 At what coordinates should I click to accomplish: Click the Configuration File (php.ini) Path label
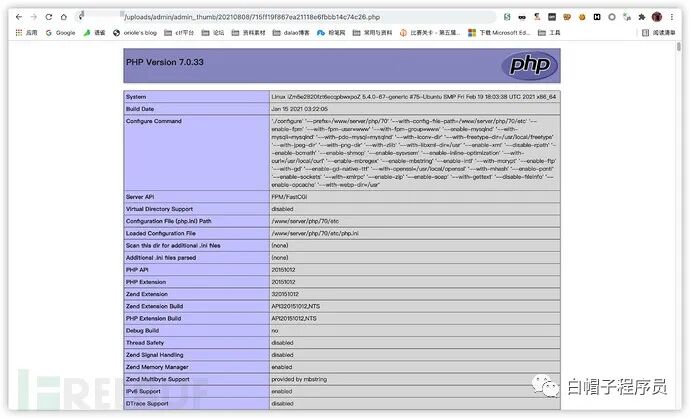pyautogui.click(x=169, y=221)
